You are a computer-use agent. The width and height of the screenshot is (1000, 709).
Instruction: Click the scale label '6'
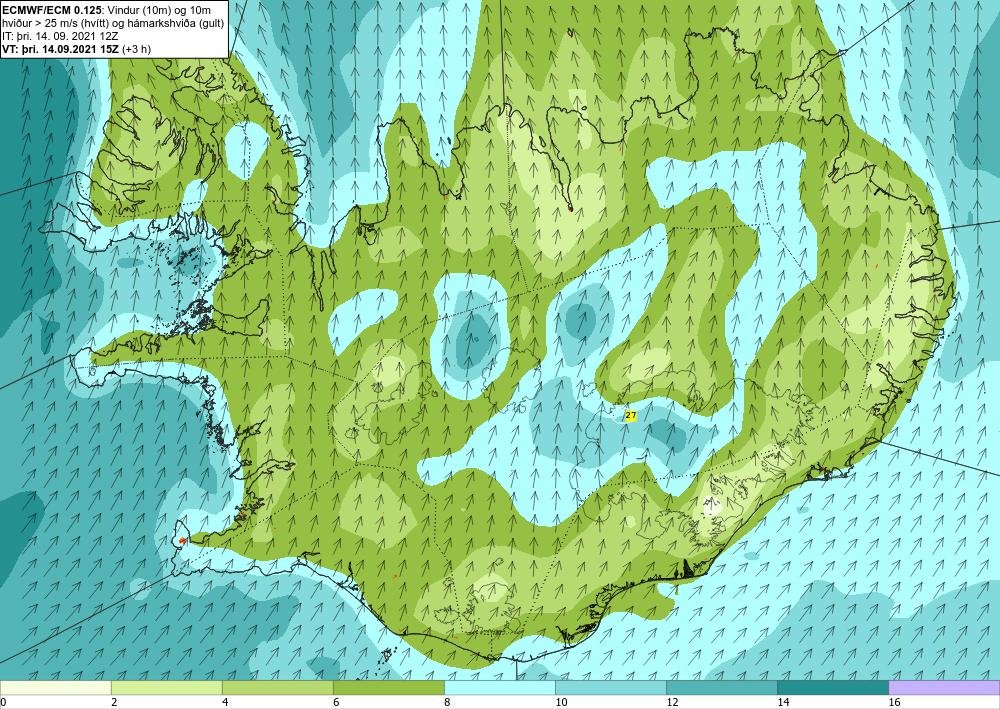(x=336, y=702)
